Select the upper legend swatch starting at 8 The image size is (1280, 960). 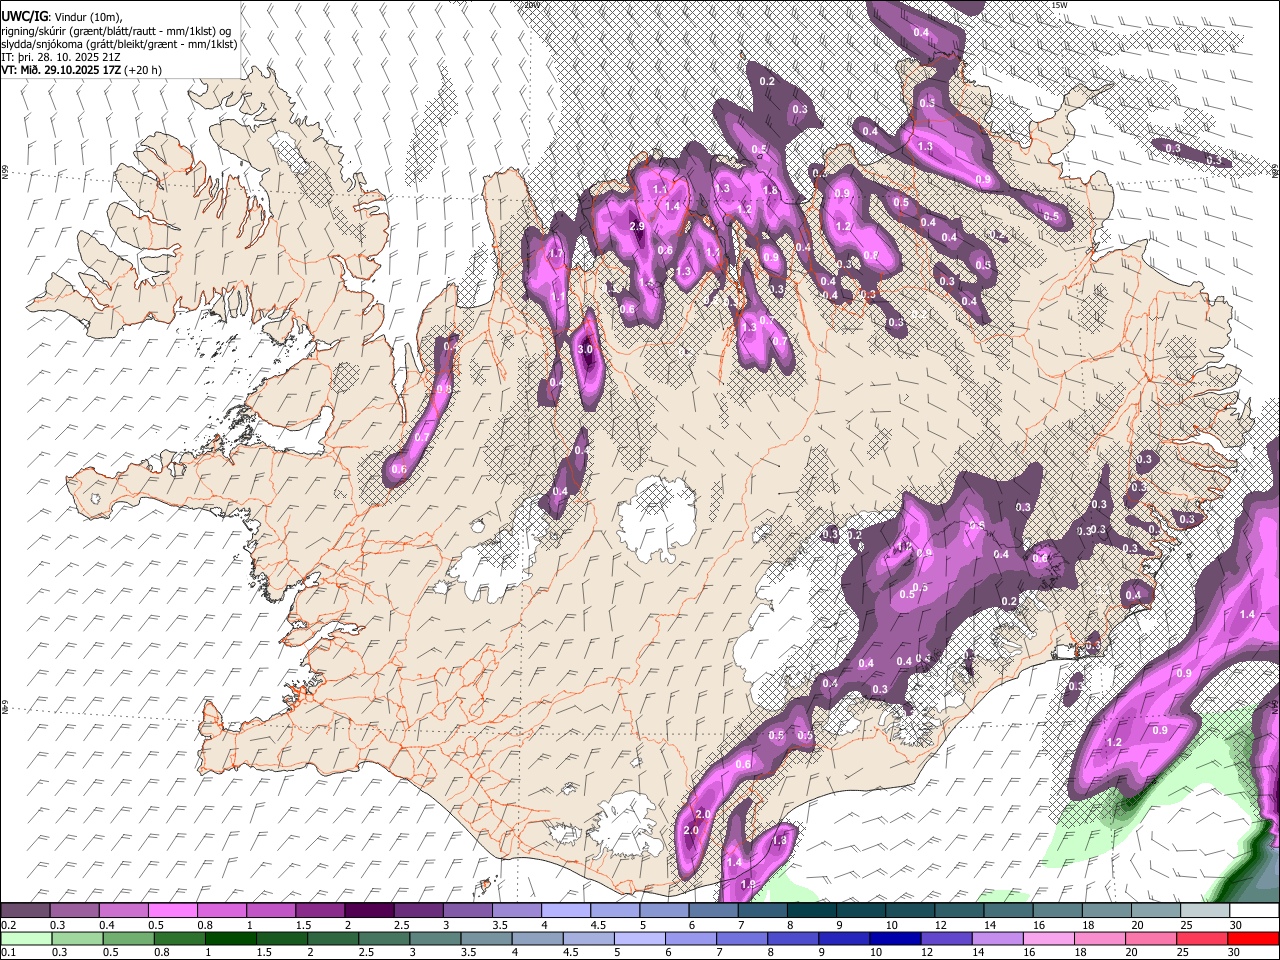pyautogui.click(x=810, y=910)
